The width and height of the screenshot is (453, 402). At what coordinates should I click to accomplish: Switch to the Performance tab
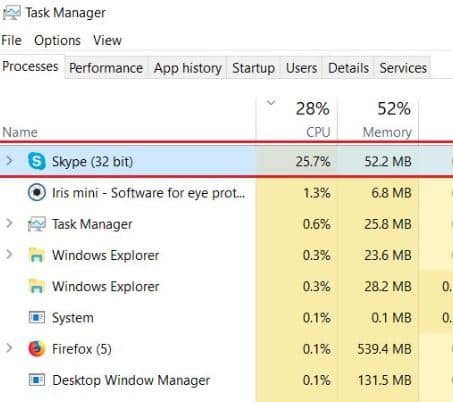[106, 68]
